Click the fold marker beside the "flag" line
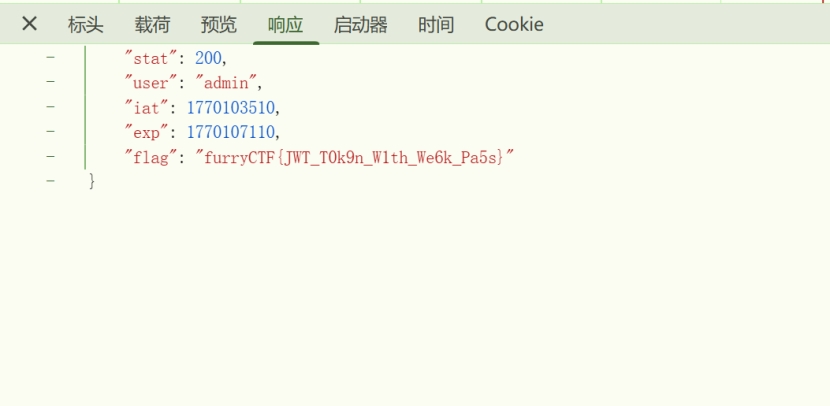Image resolution: width=830 pixels, height=406 pixels. tap(50, 156)
